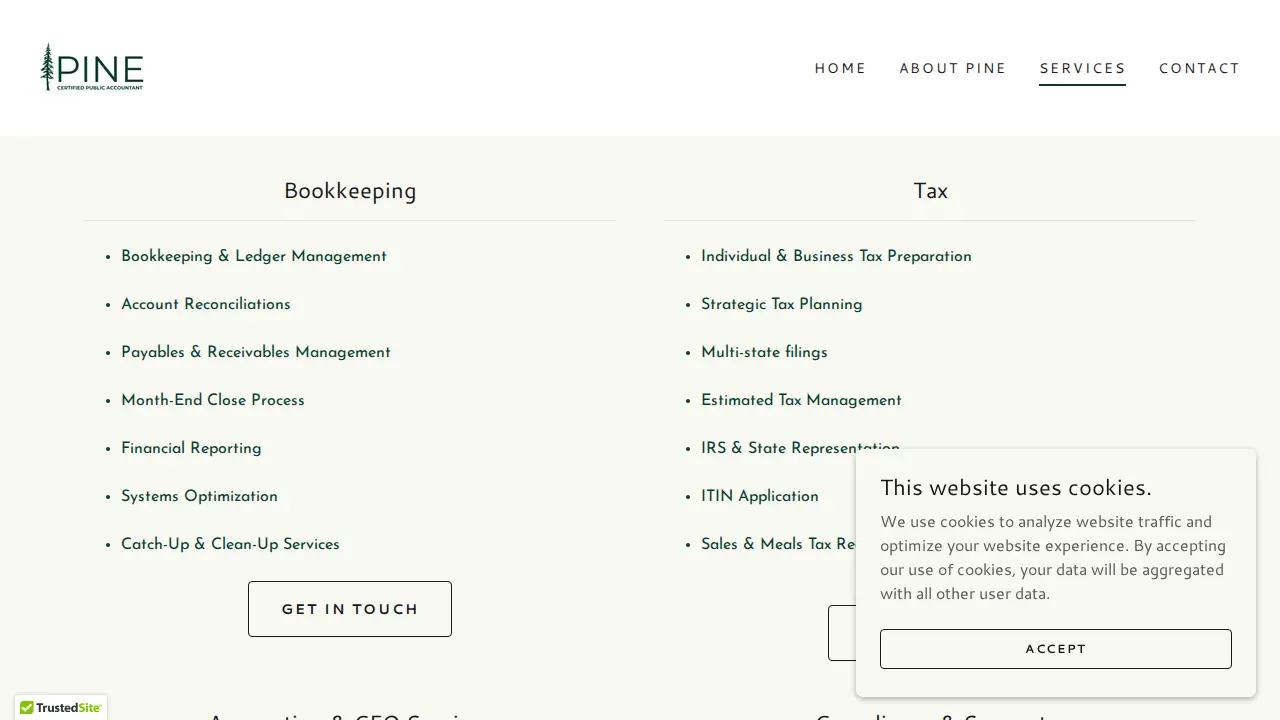This screenshot has height=720, width=1280.
Task: Click the Bookkeeping section heading
Action: coord(350,190)
